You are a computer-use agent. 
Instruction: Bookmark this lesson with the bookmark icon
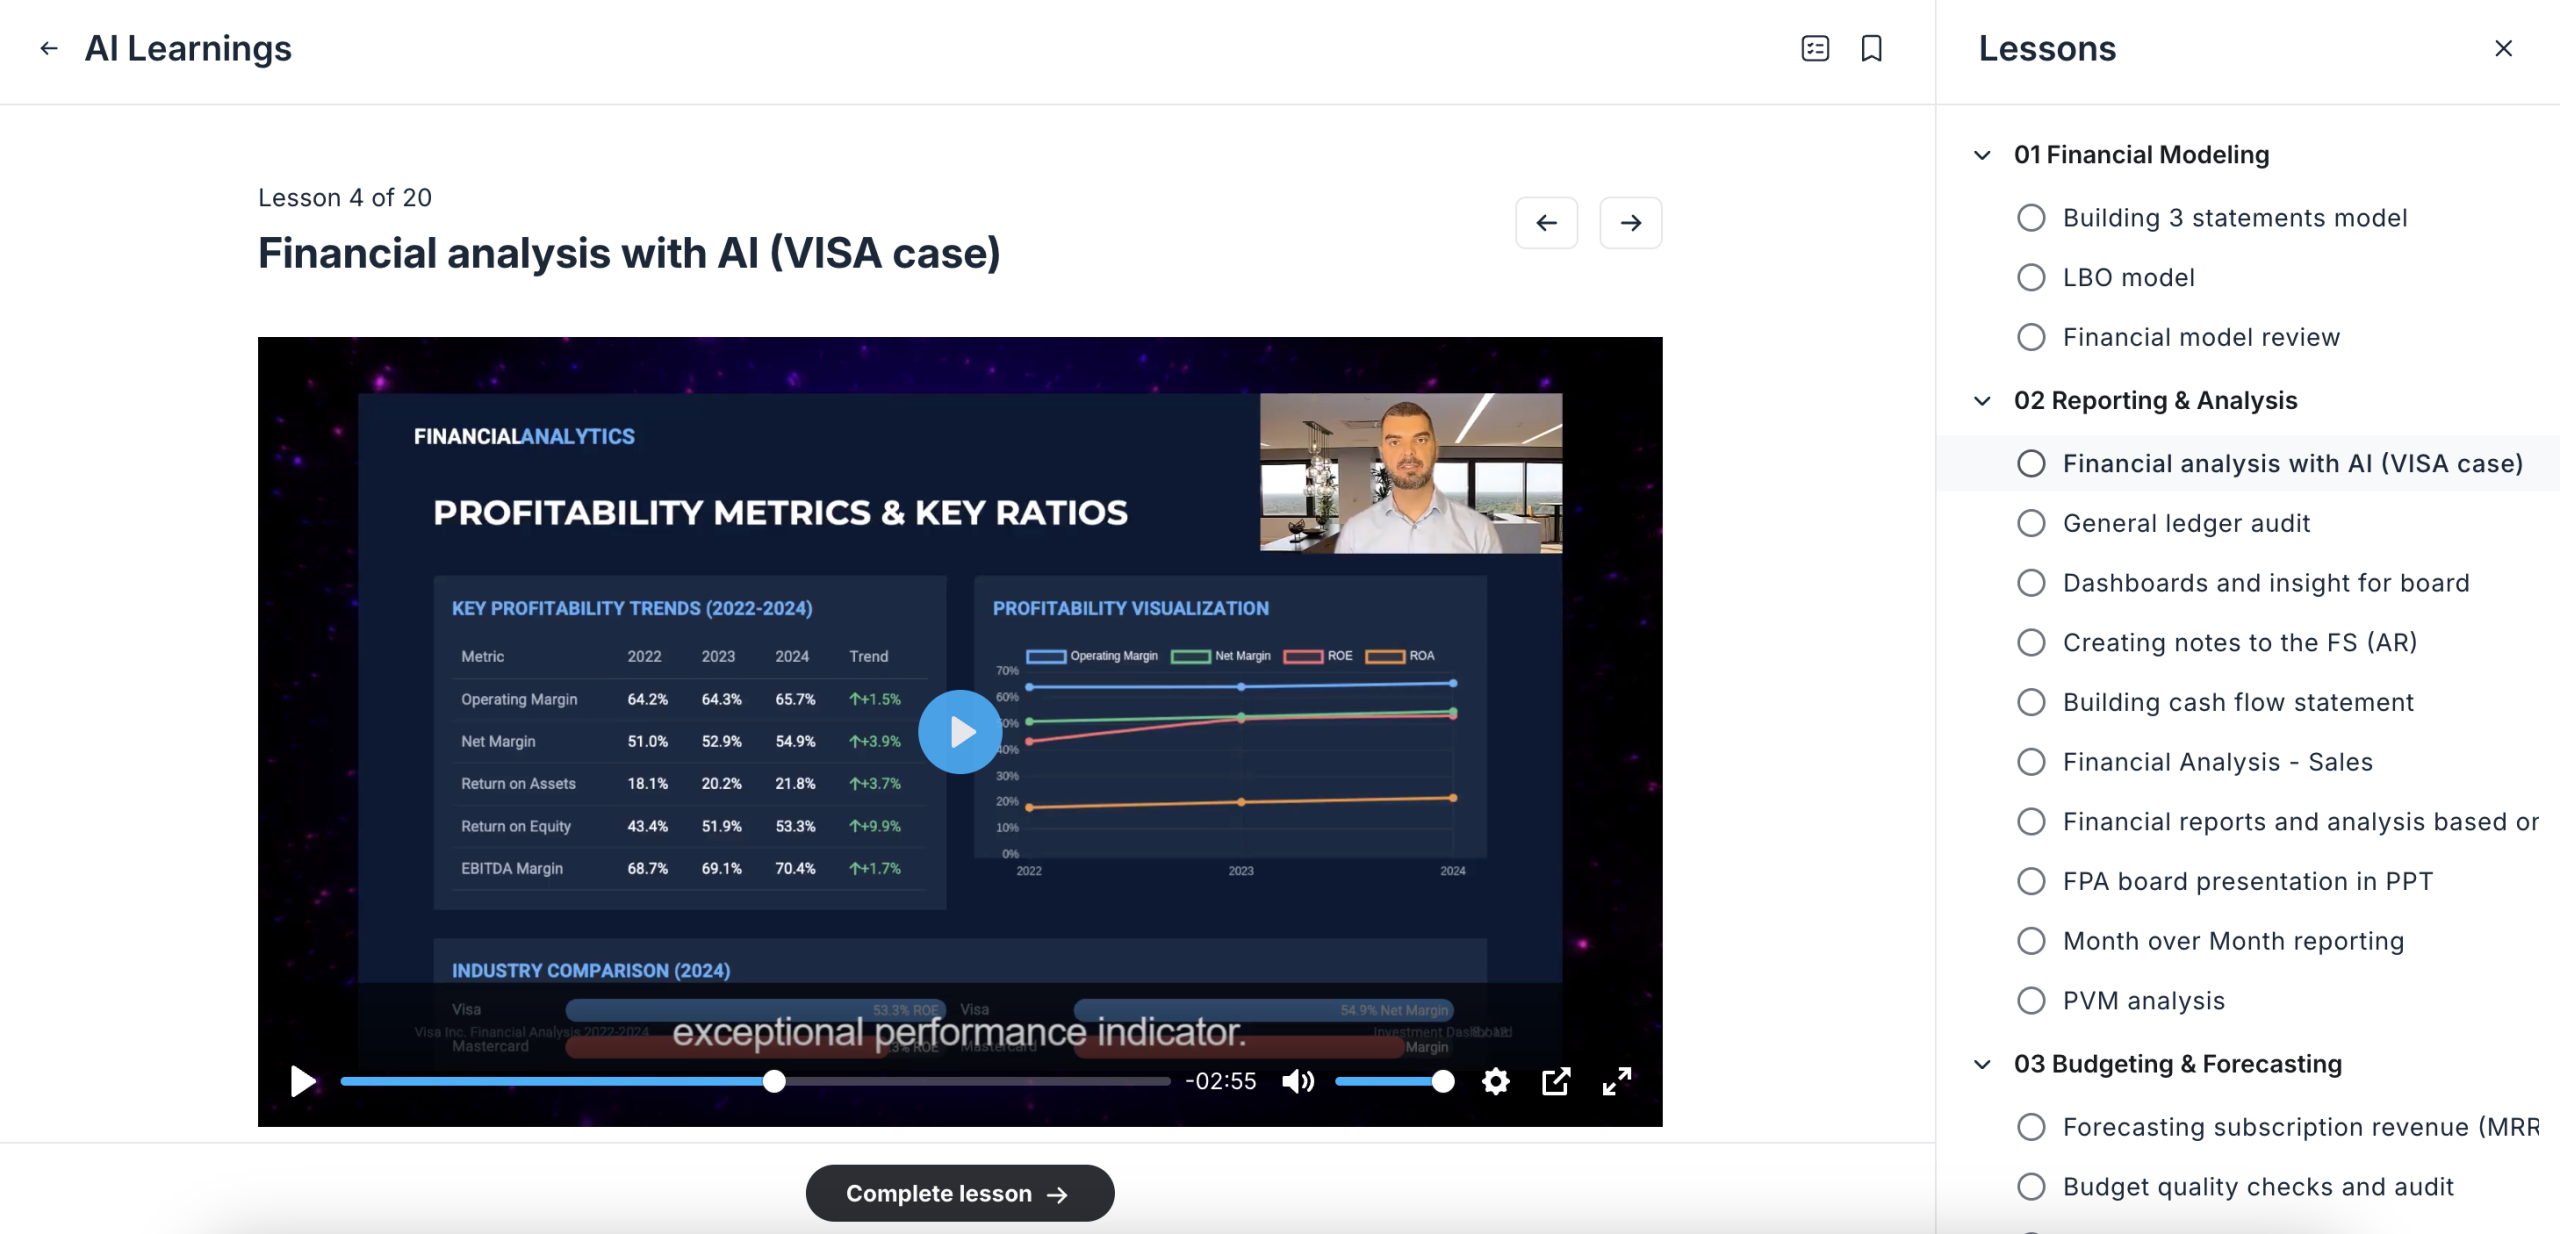tap(1871, 48)
